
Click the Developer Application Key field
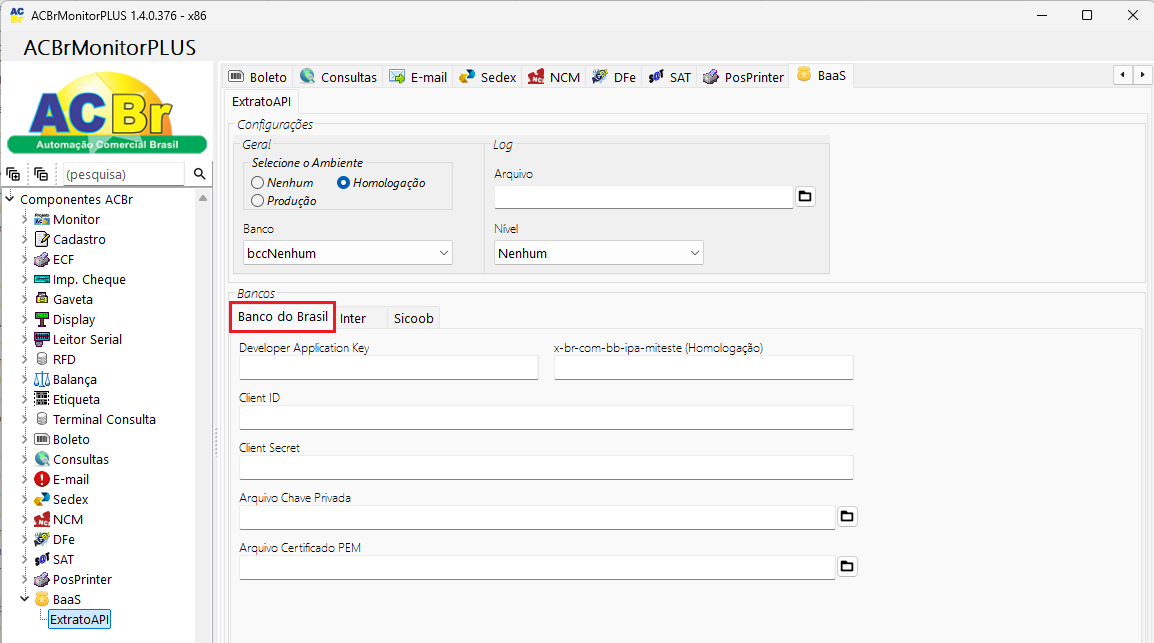388,367
